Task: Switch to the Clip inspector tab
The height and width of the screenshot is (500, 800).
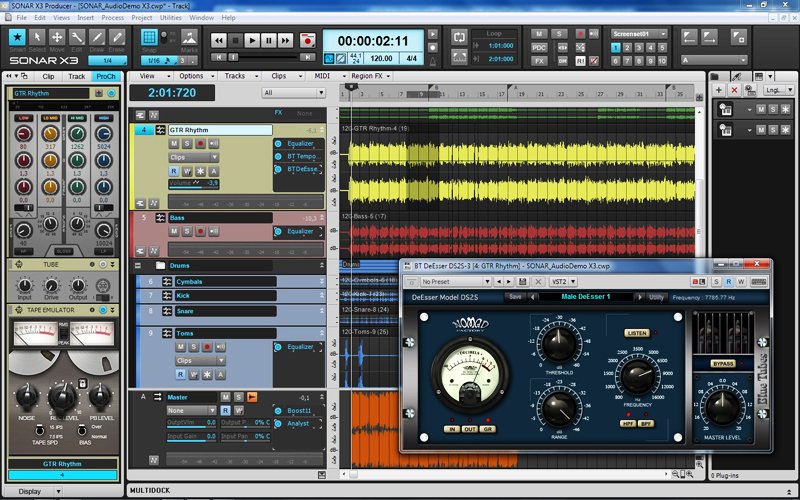Action: point(48,77)
